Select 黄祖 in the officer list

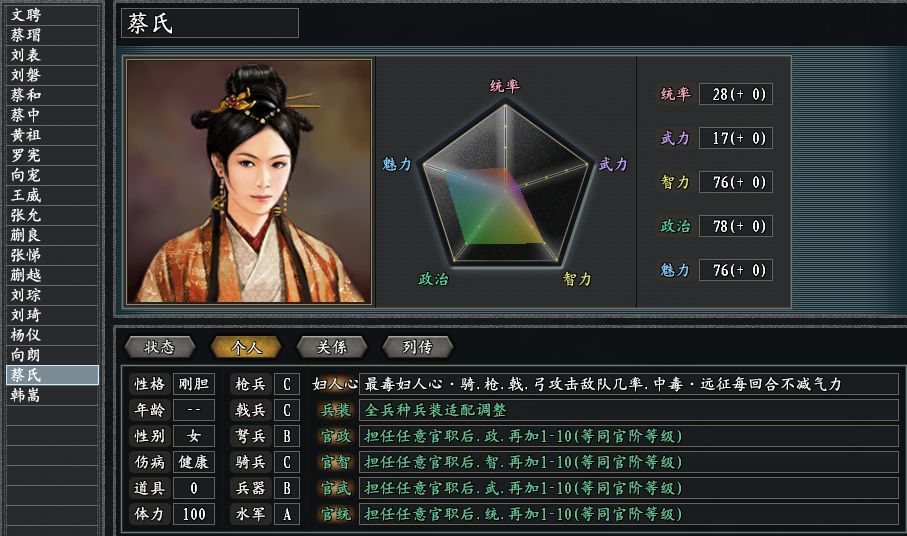pyautogui.click(x=52, y=135)
